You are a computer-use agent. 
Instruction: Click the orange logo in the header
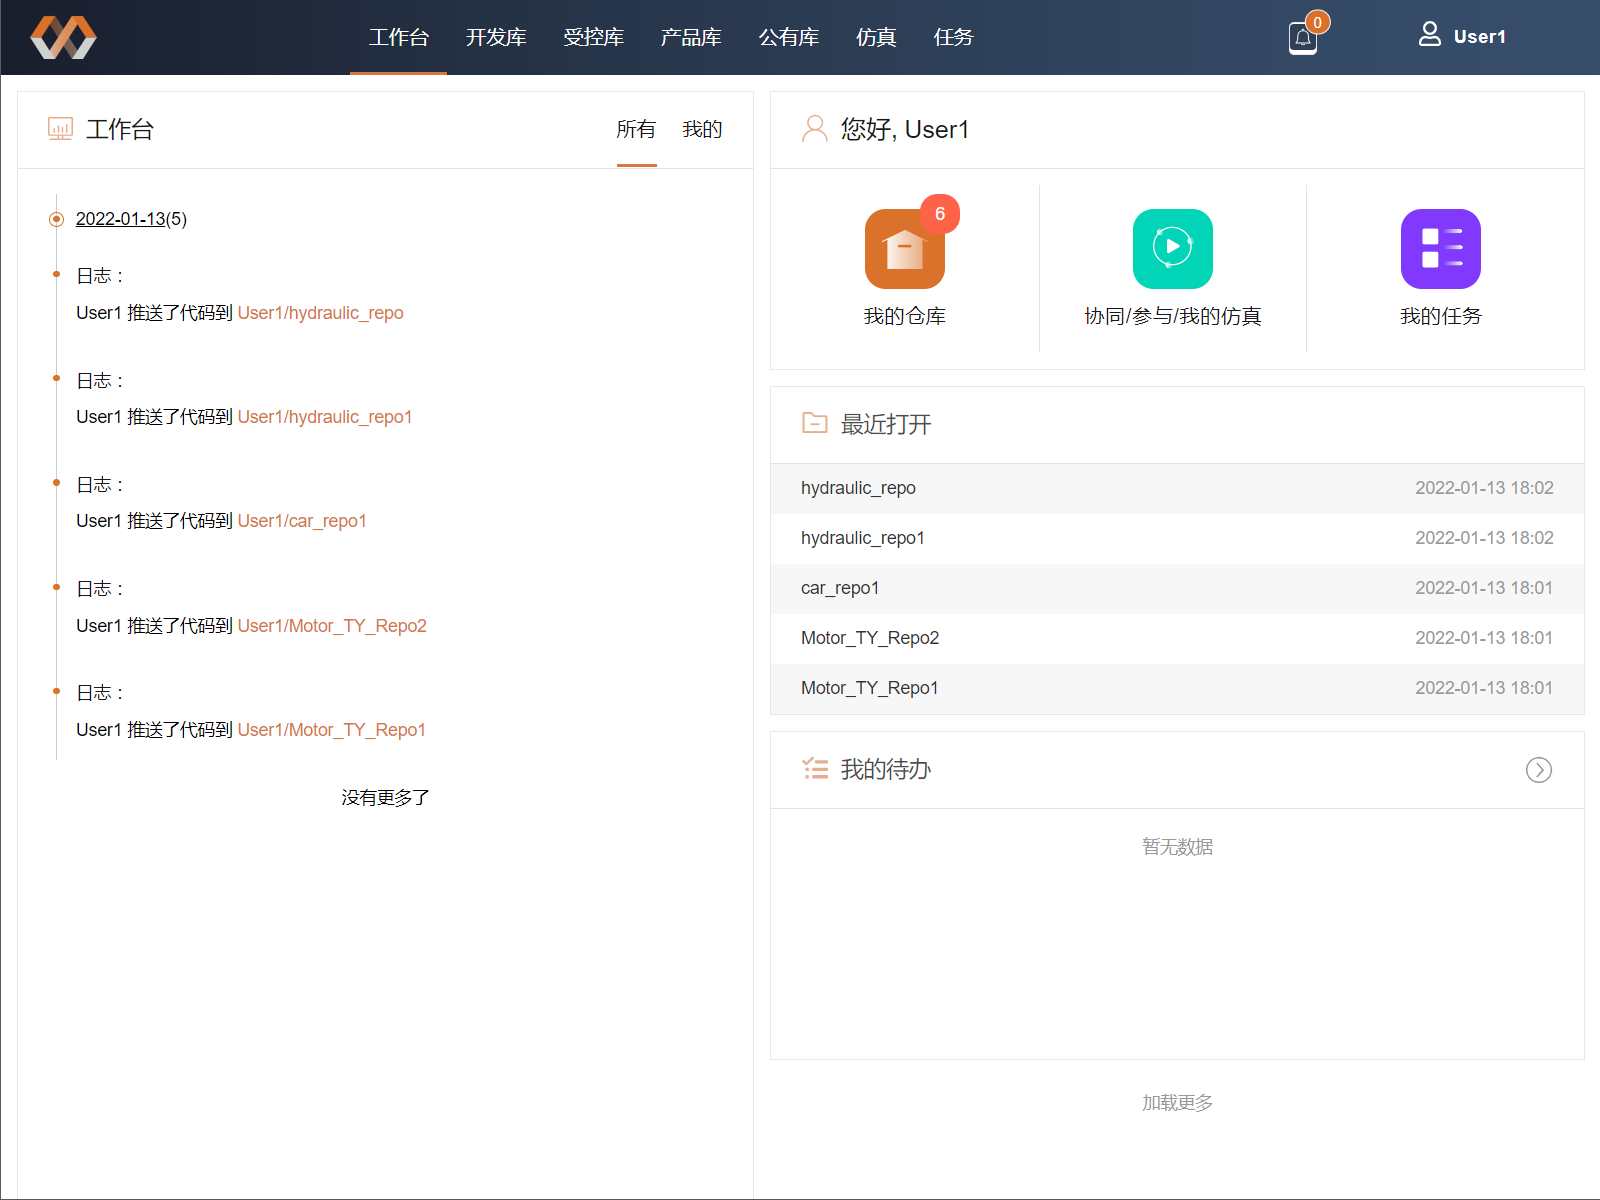(63, 37)
